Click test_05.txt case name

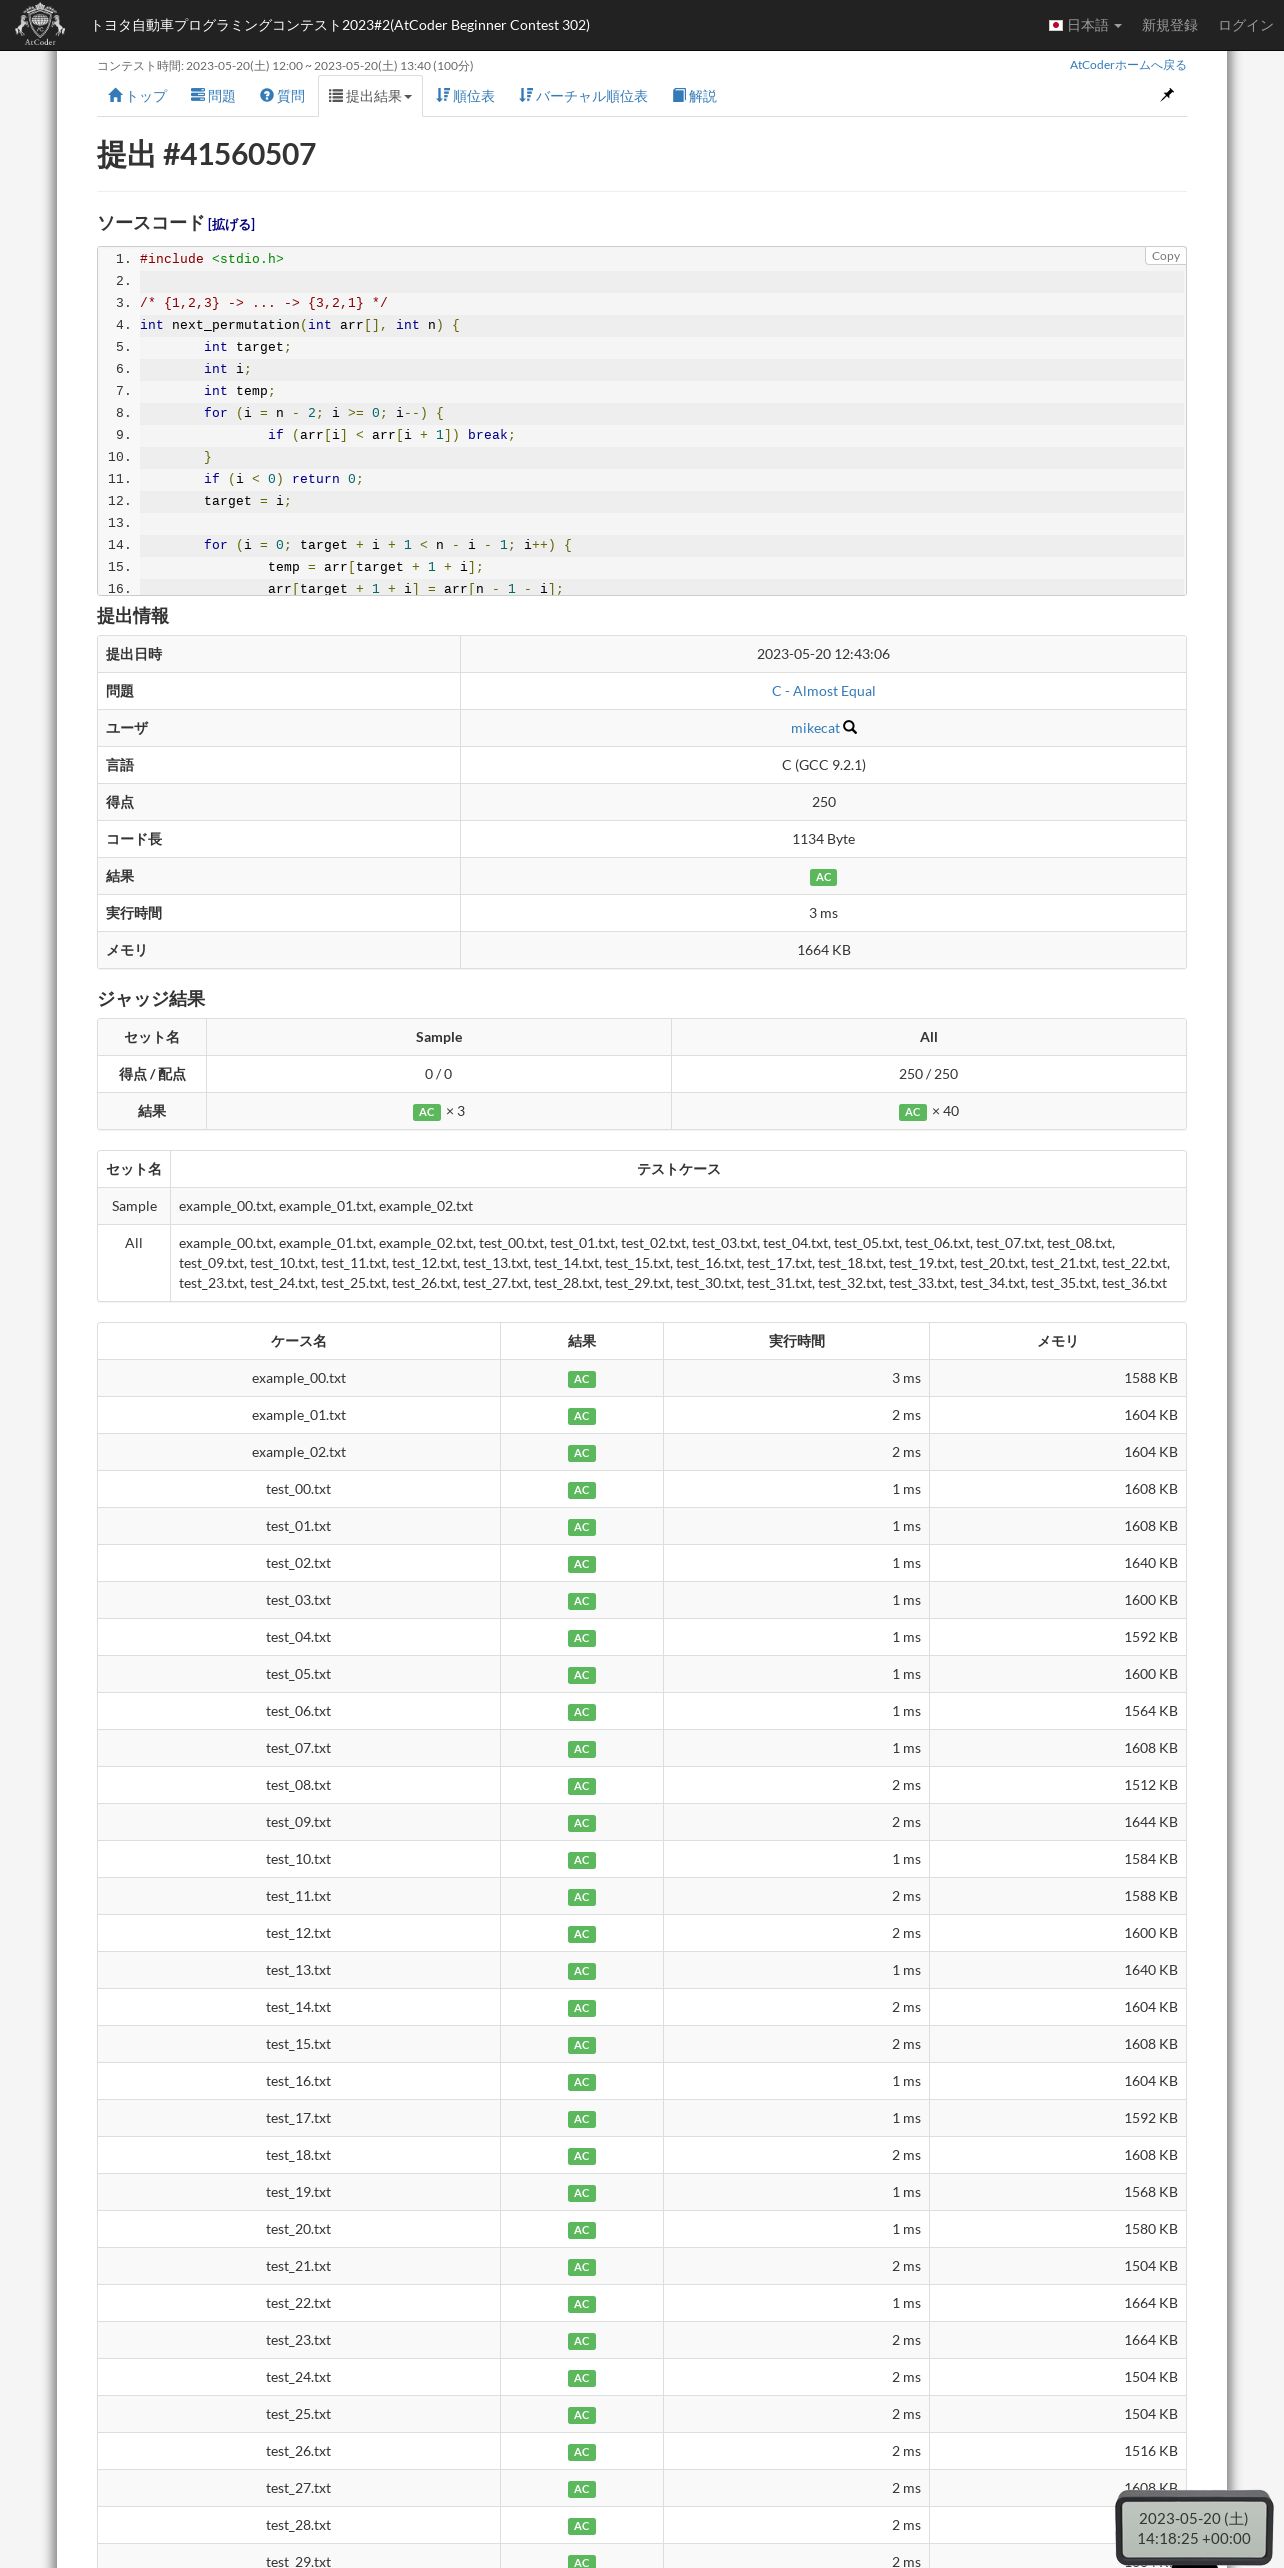click(x=298, y=1674)
